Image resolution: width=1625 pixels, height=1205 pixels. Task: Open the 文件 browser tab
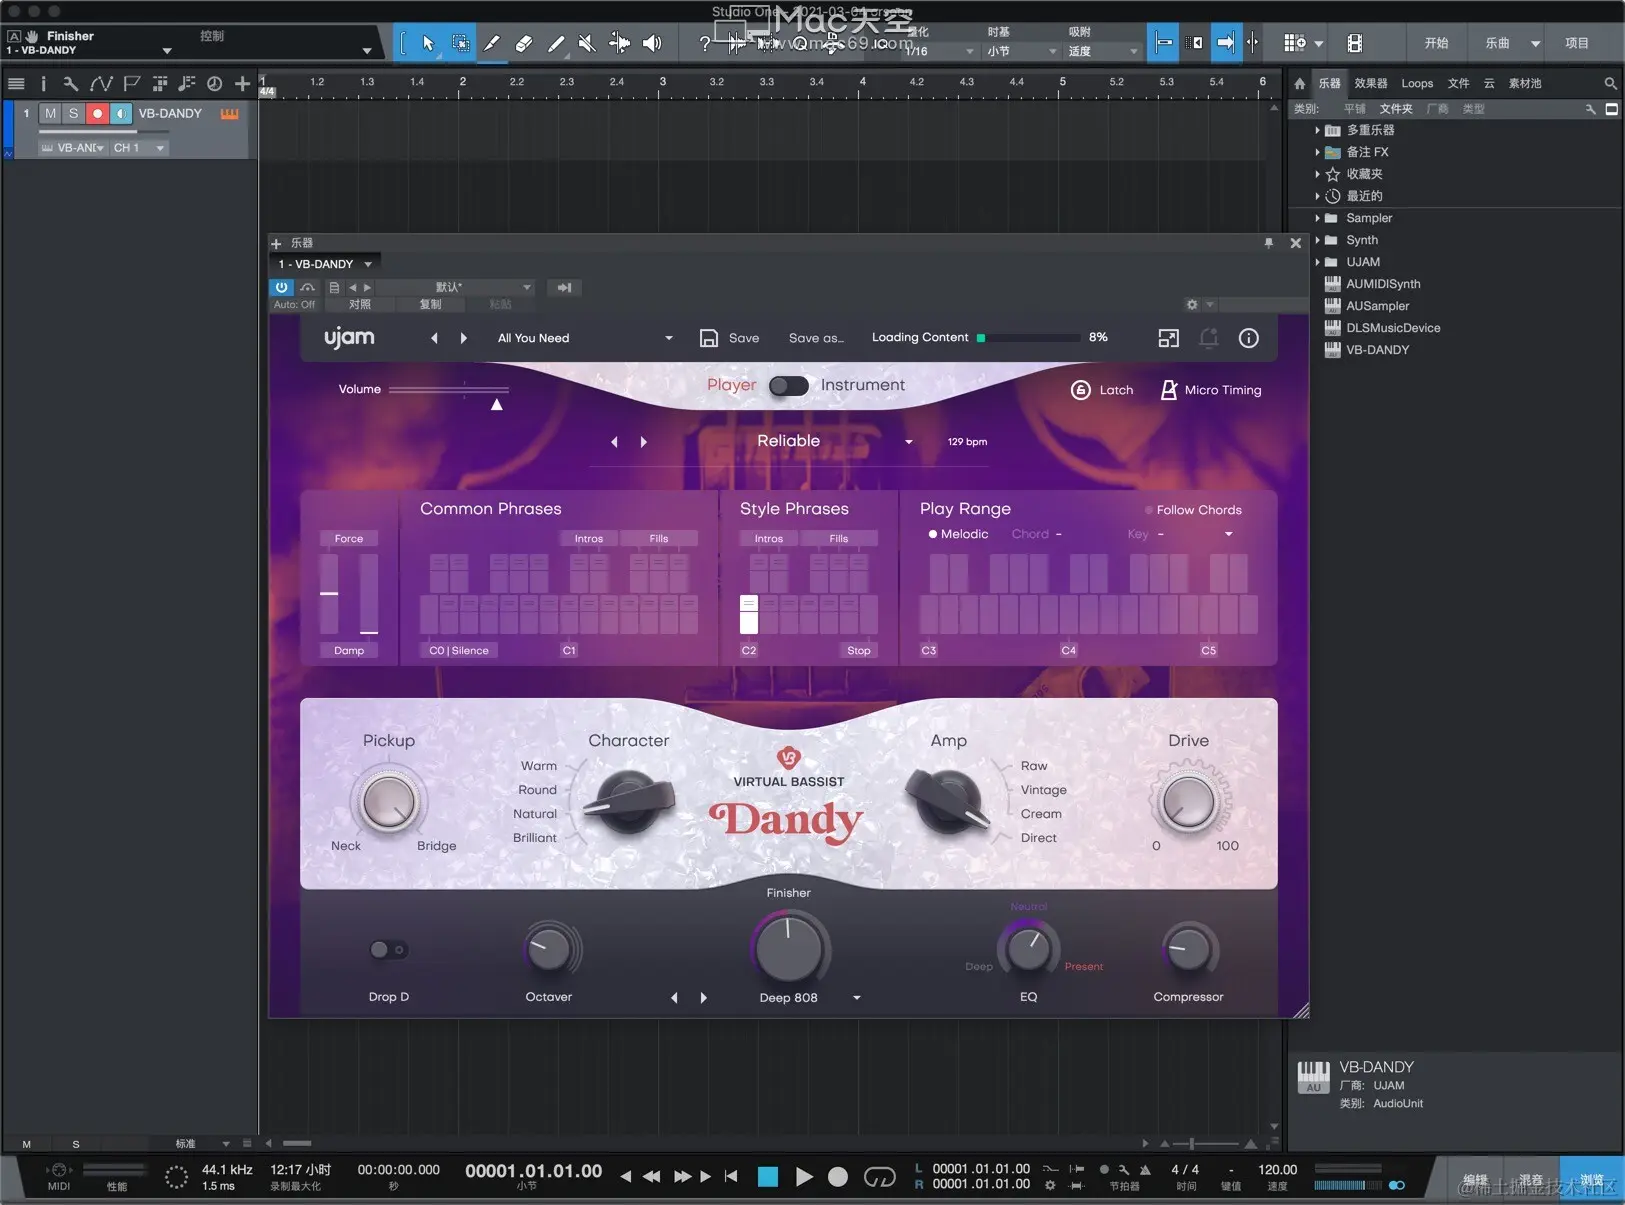[x=1459, y=84]
